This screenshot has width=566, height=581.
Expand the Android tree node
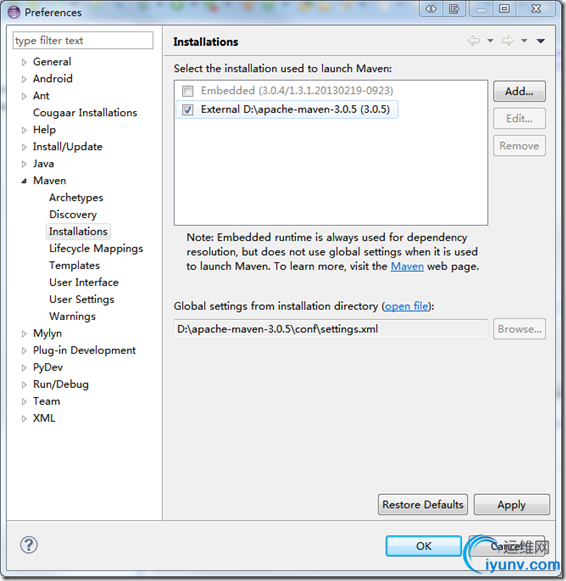(x=24, y=79)
